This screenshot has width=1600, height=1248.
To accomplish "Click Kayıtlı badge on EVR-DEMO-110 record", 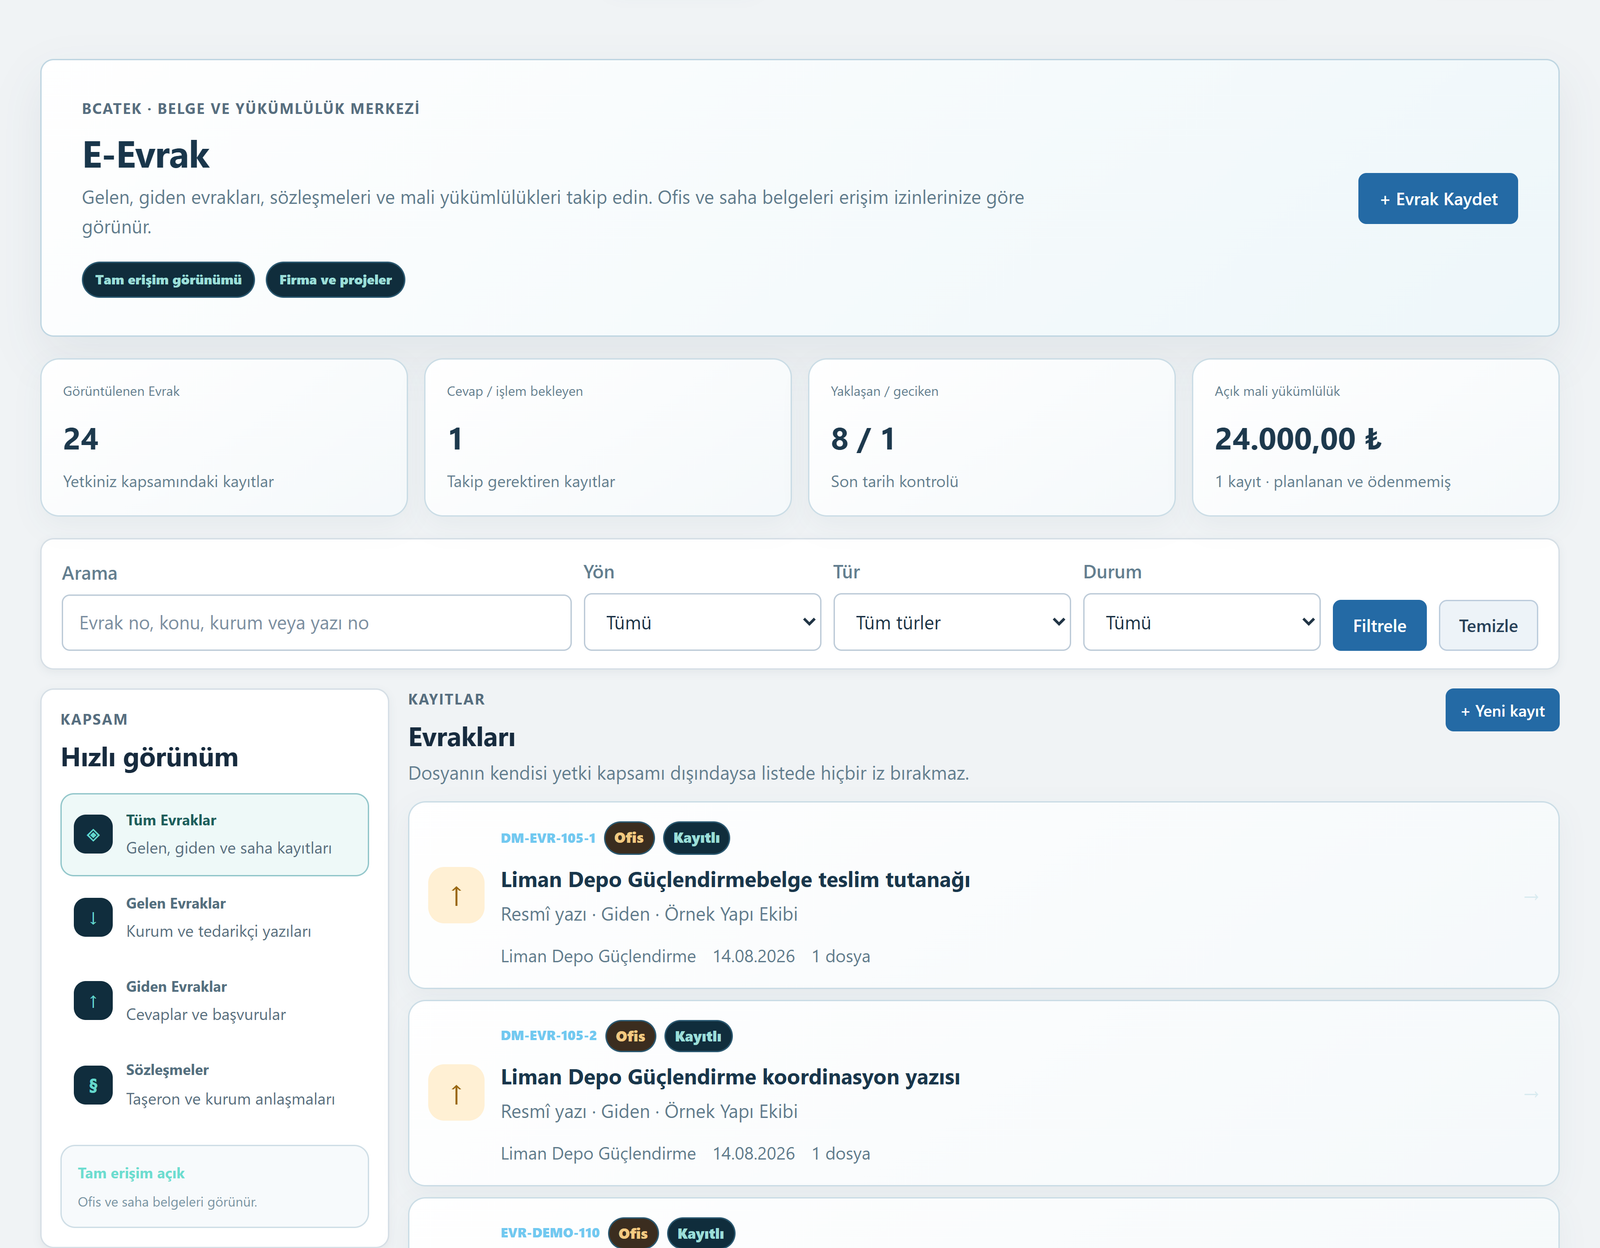I will pyautogui.click(x=701, y=1233).
